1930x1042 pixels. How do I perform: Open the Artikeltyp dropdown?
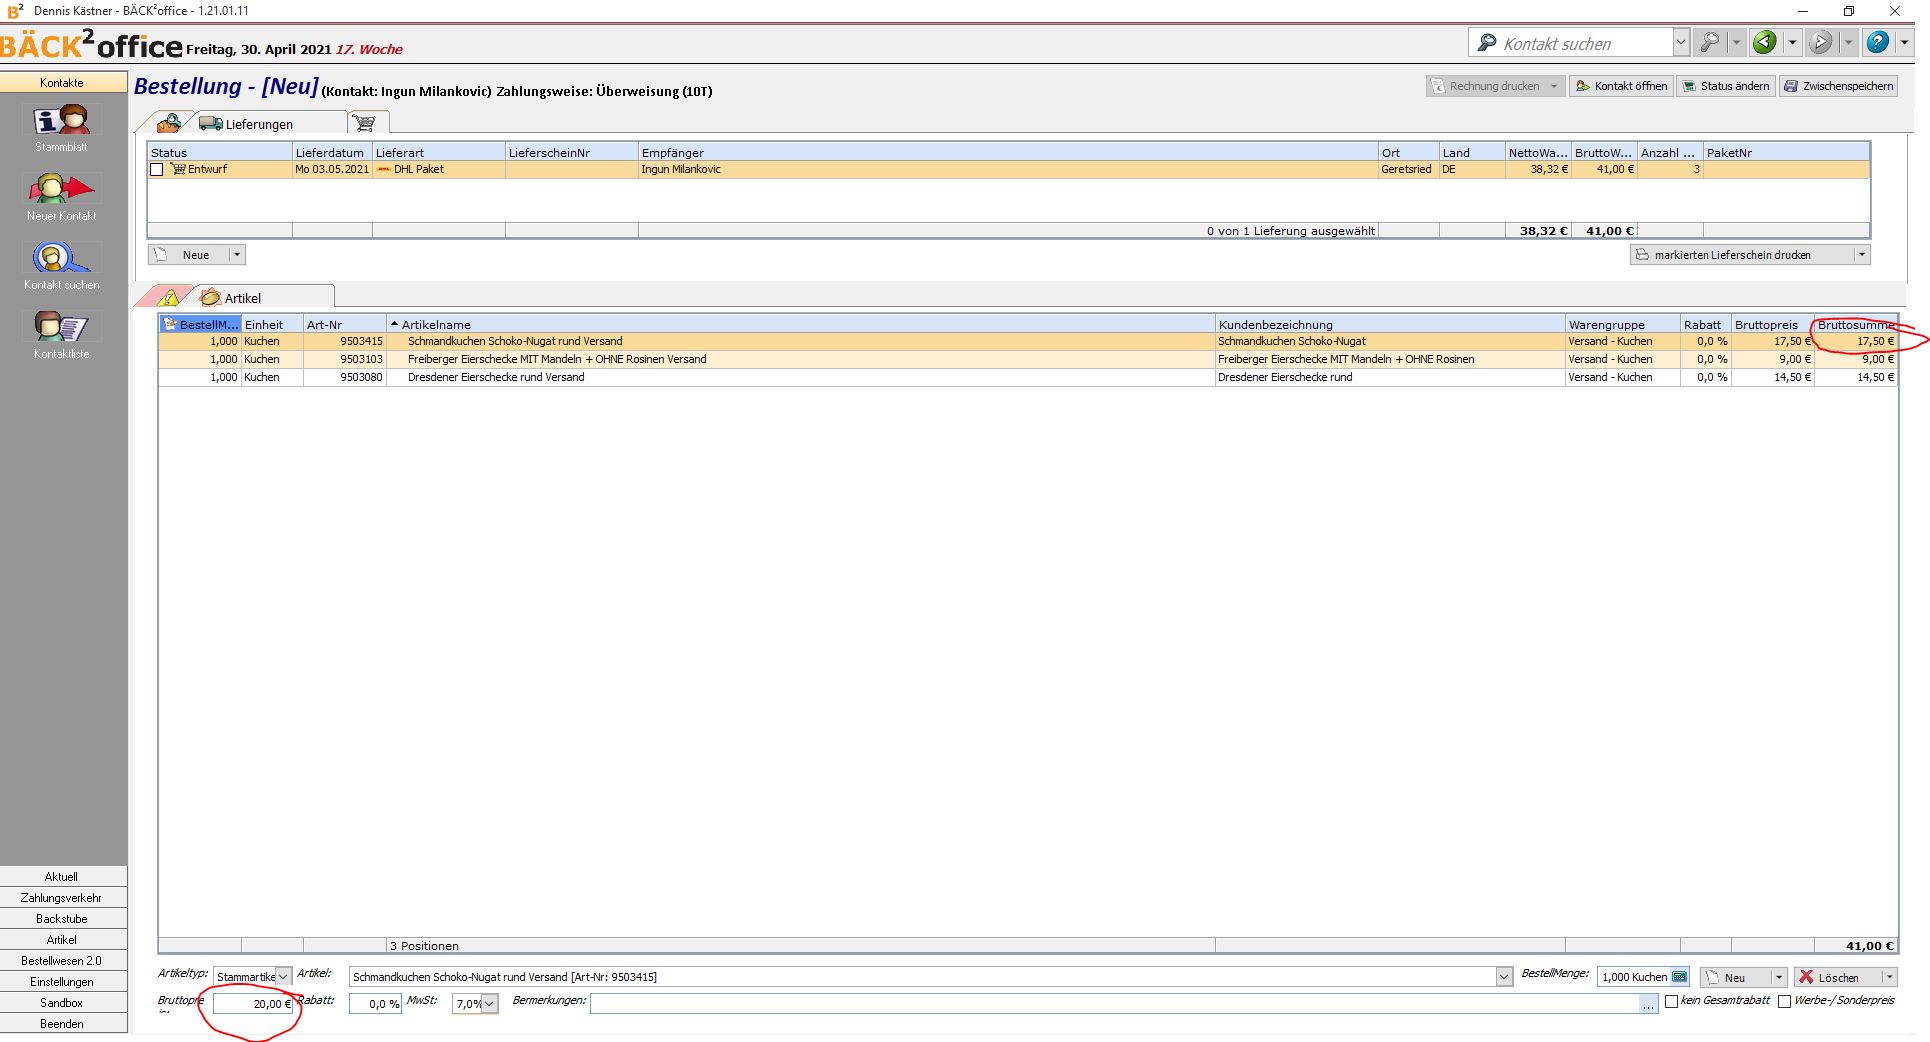tap(283, 977)
